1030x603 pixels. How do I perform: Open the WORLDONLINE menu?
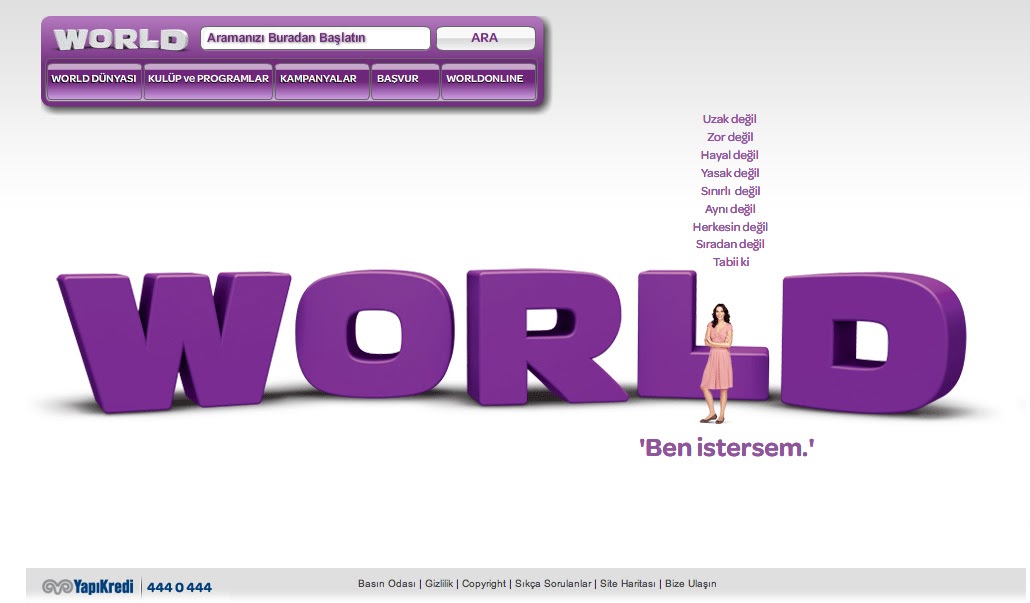(489, 81)
